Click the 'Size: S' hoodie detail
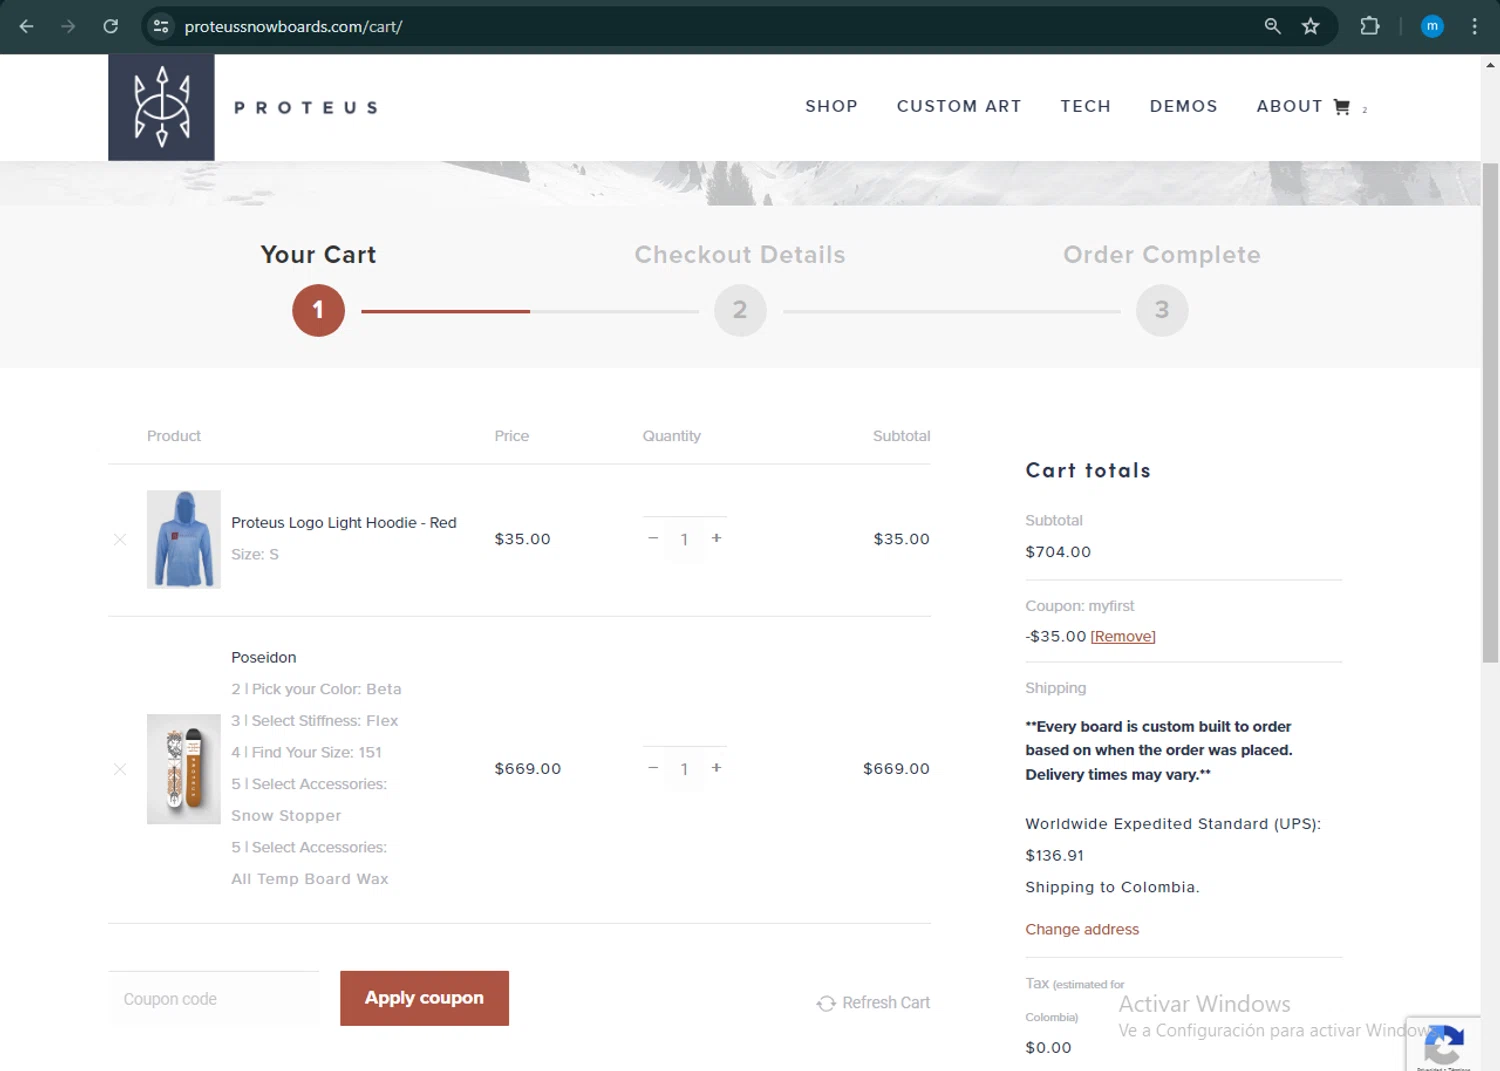 tap(255, 554)
